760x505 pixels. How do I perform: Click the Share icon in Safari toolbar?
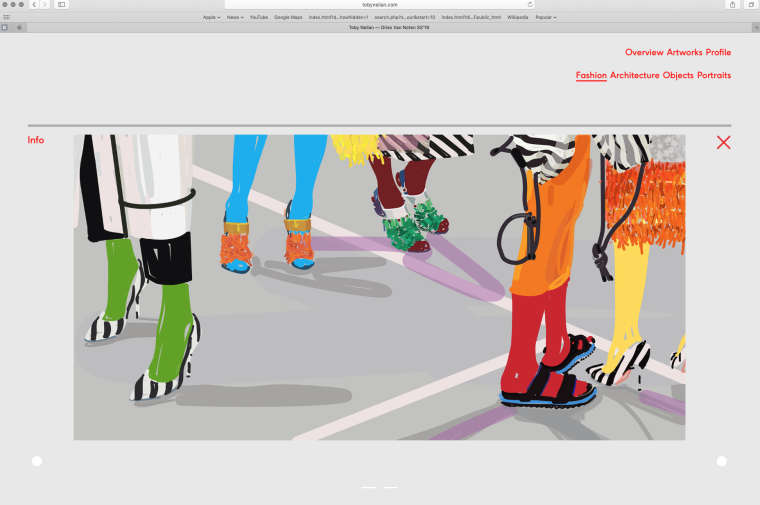tap(732, 5)
